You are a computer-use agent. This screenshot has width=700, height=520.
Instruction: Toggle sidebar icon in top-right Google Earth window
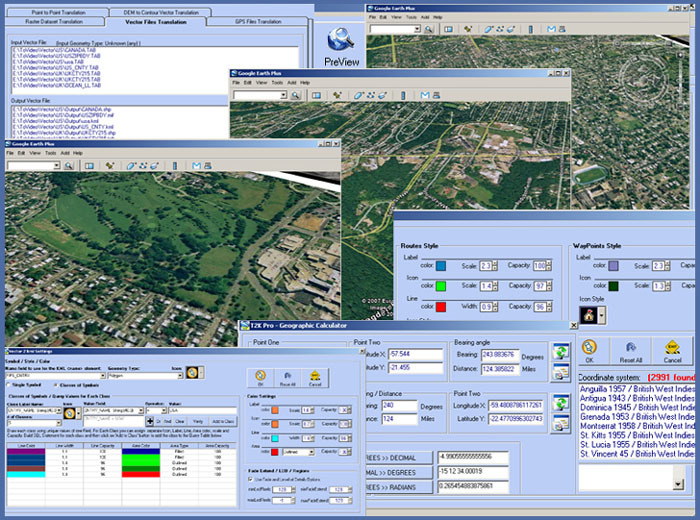click(x=448, y=29)
